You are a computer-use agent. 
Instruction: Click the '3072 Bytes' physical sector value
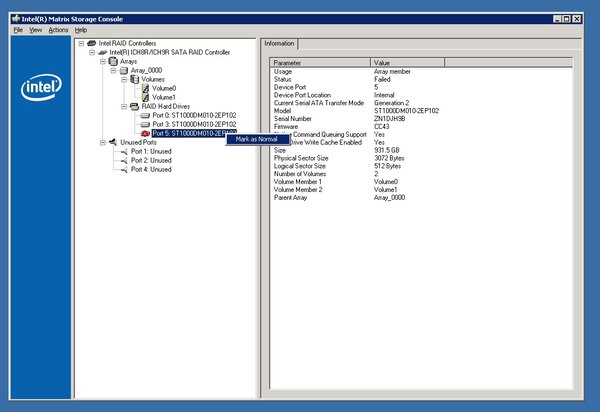(x=389, y=158)
